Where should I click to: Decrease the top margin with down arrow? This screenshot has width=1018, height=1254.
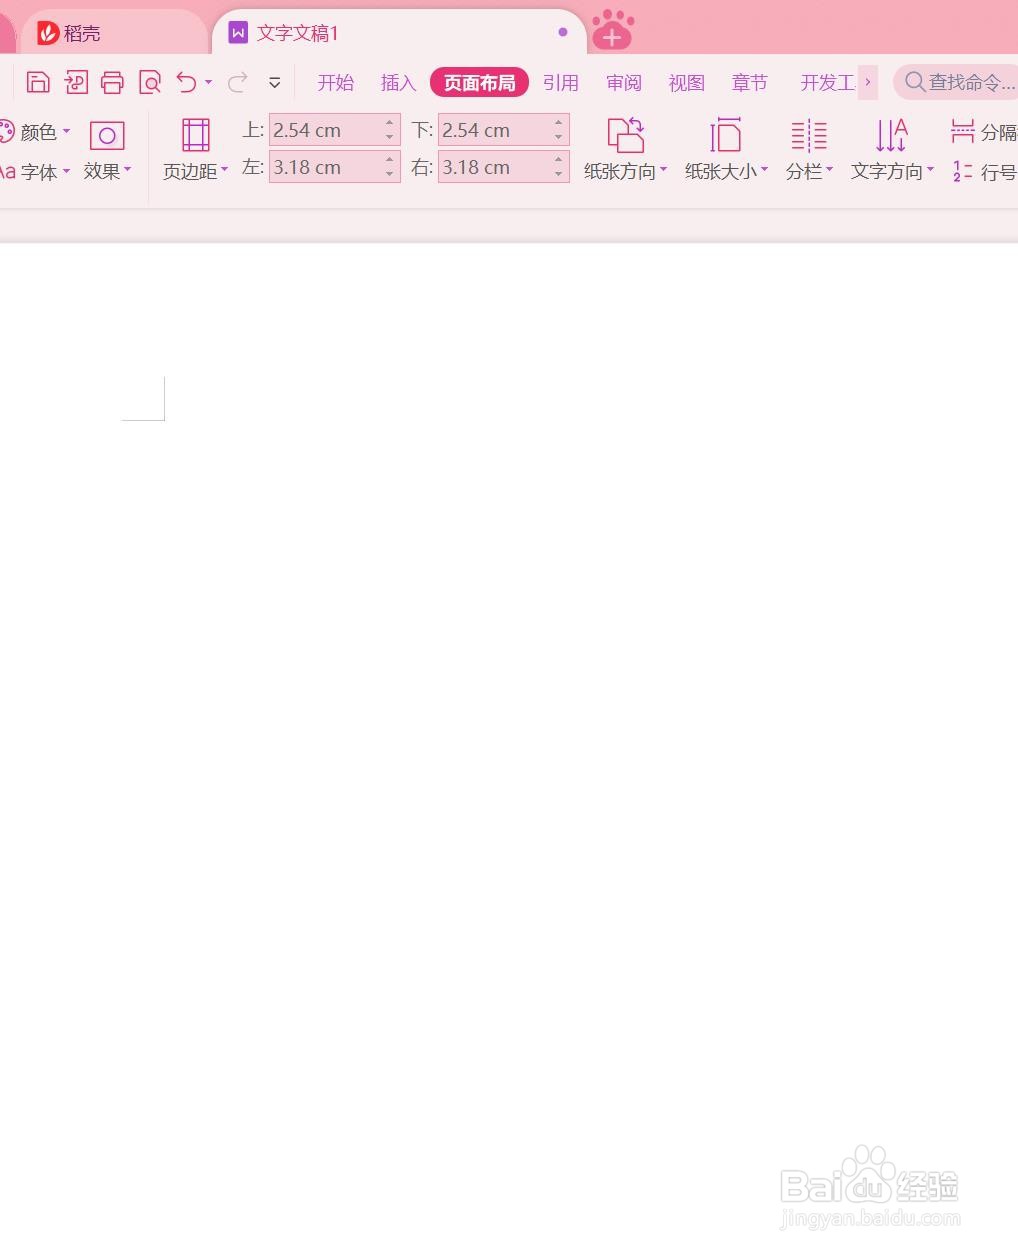click(390, 137)
